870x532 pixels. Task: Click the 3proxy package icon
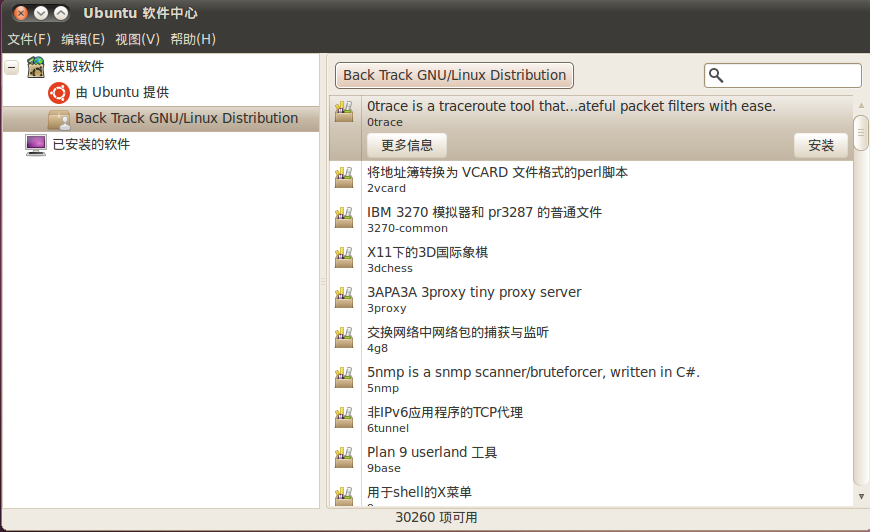click(344, 298)
